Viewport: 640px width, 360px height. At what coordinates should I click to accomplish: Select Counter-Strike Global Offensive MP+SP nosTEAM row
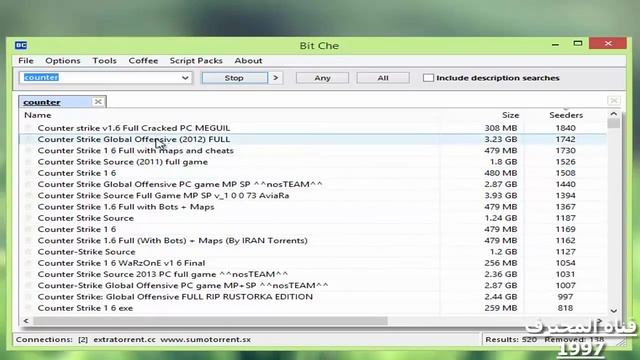pos(313,285)
